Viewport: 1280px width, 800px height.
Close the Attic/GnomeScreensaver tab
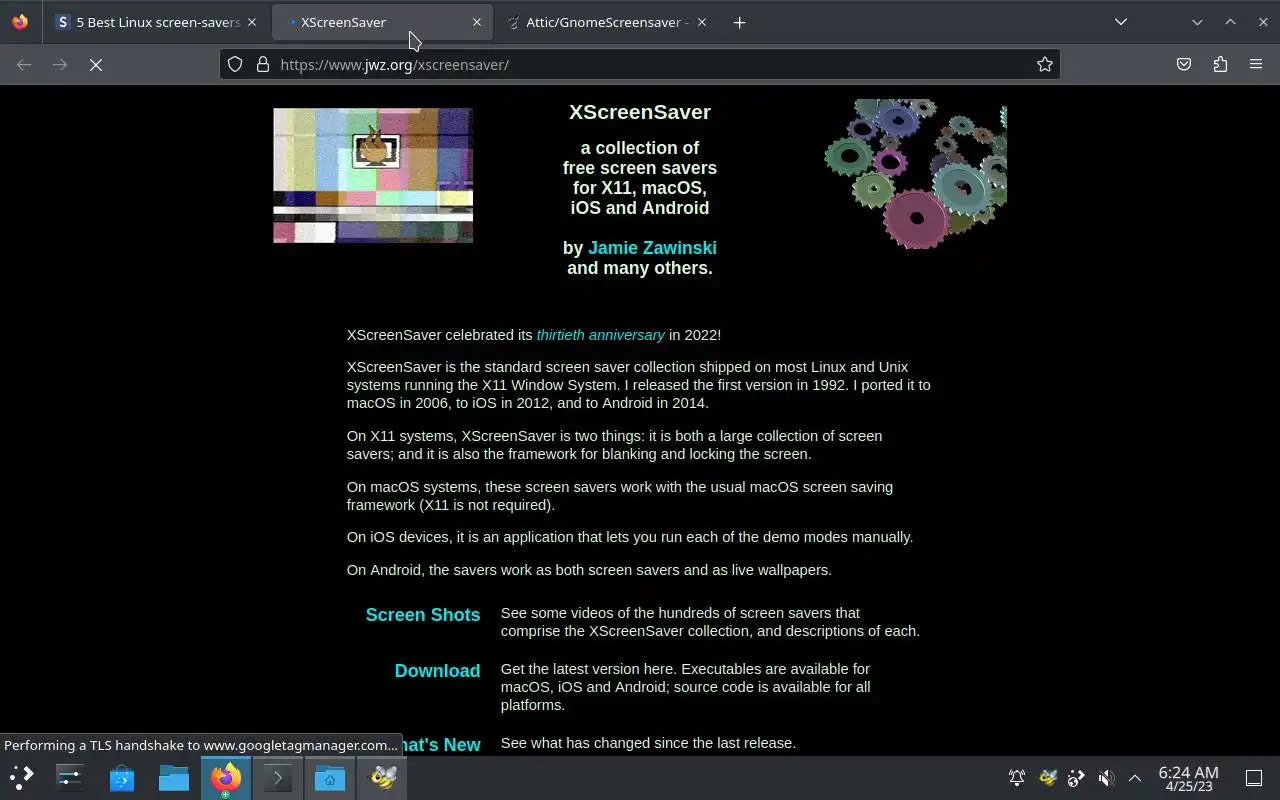(x=701, y=22)
